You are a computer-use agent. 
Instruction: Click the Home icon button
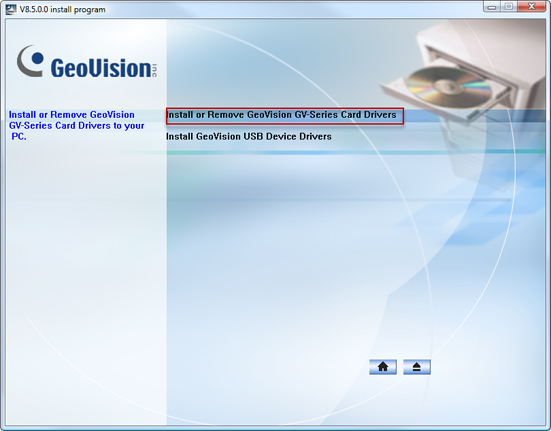pos(383,367)
